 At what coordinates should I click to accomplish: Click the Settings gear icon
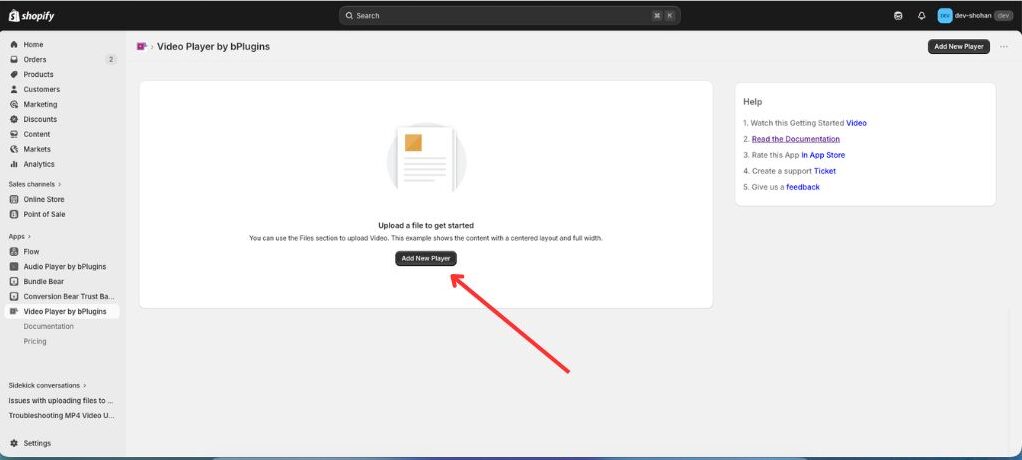14,443
